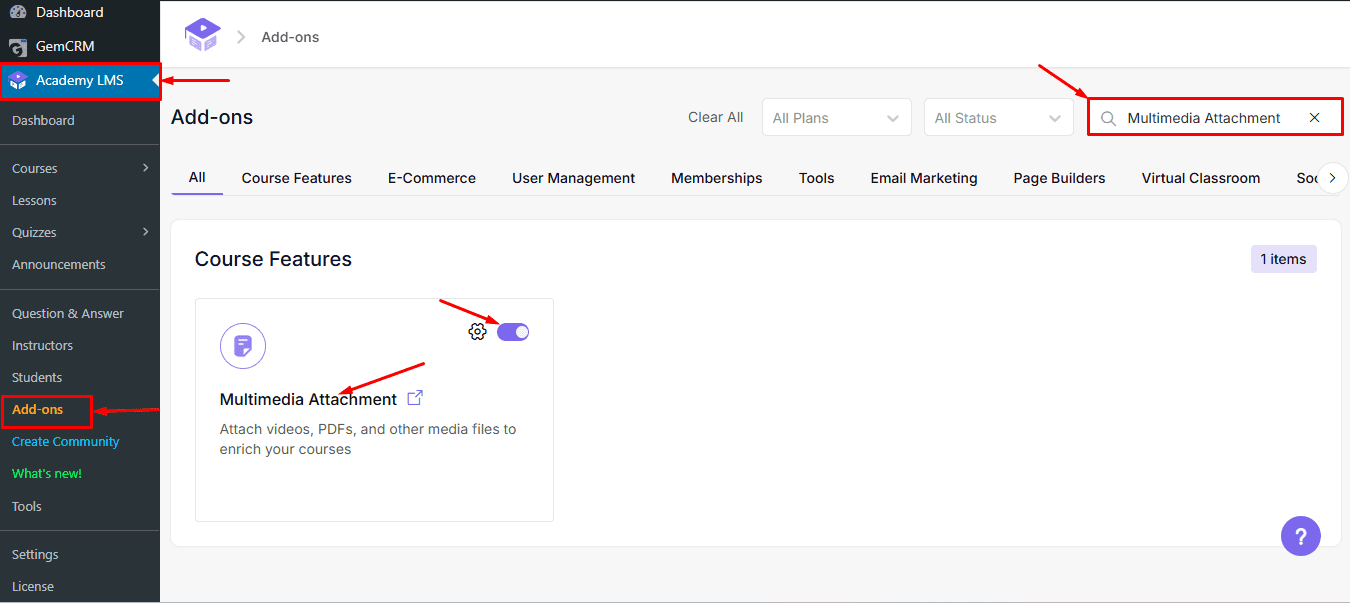Switch to the E-Commerce tab
The width and height of the screenshot is (1350, 603).
(432, 178)
